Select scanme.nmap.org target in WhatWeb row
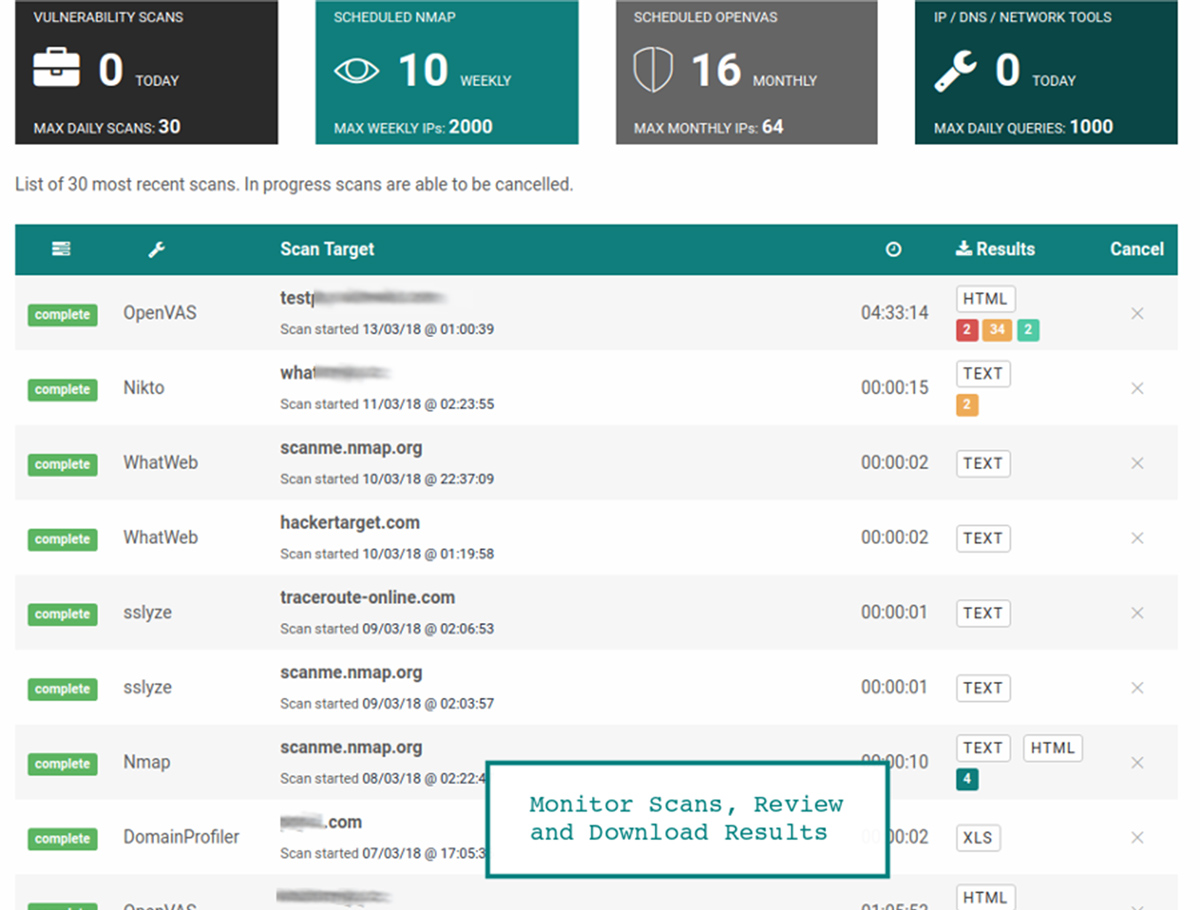 (351, 448)
